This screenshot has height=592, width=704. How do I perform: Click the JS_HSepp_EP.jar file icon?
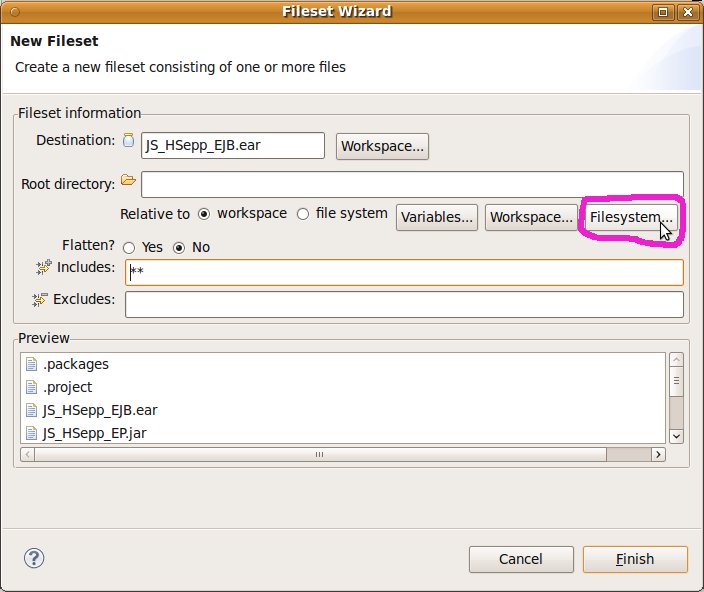(x=31, y=433)
